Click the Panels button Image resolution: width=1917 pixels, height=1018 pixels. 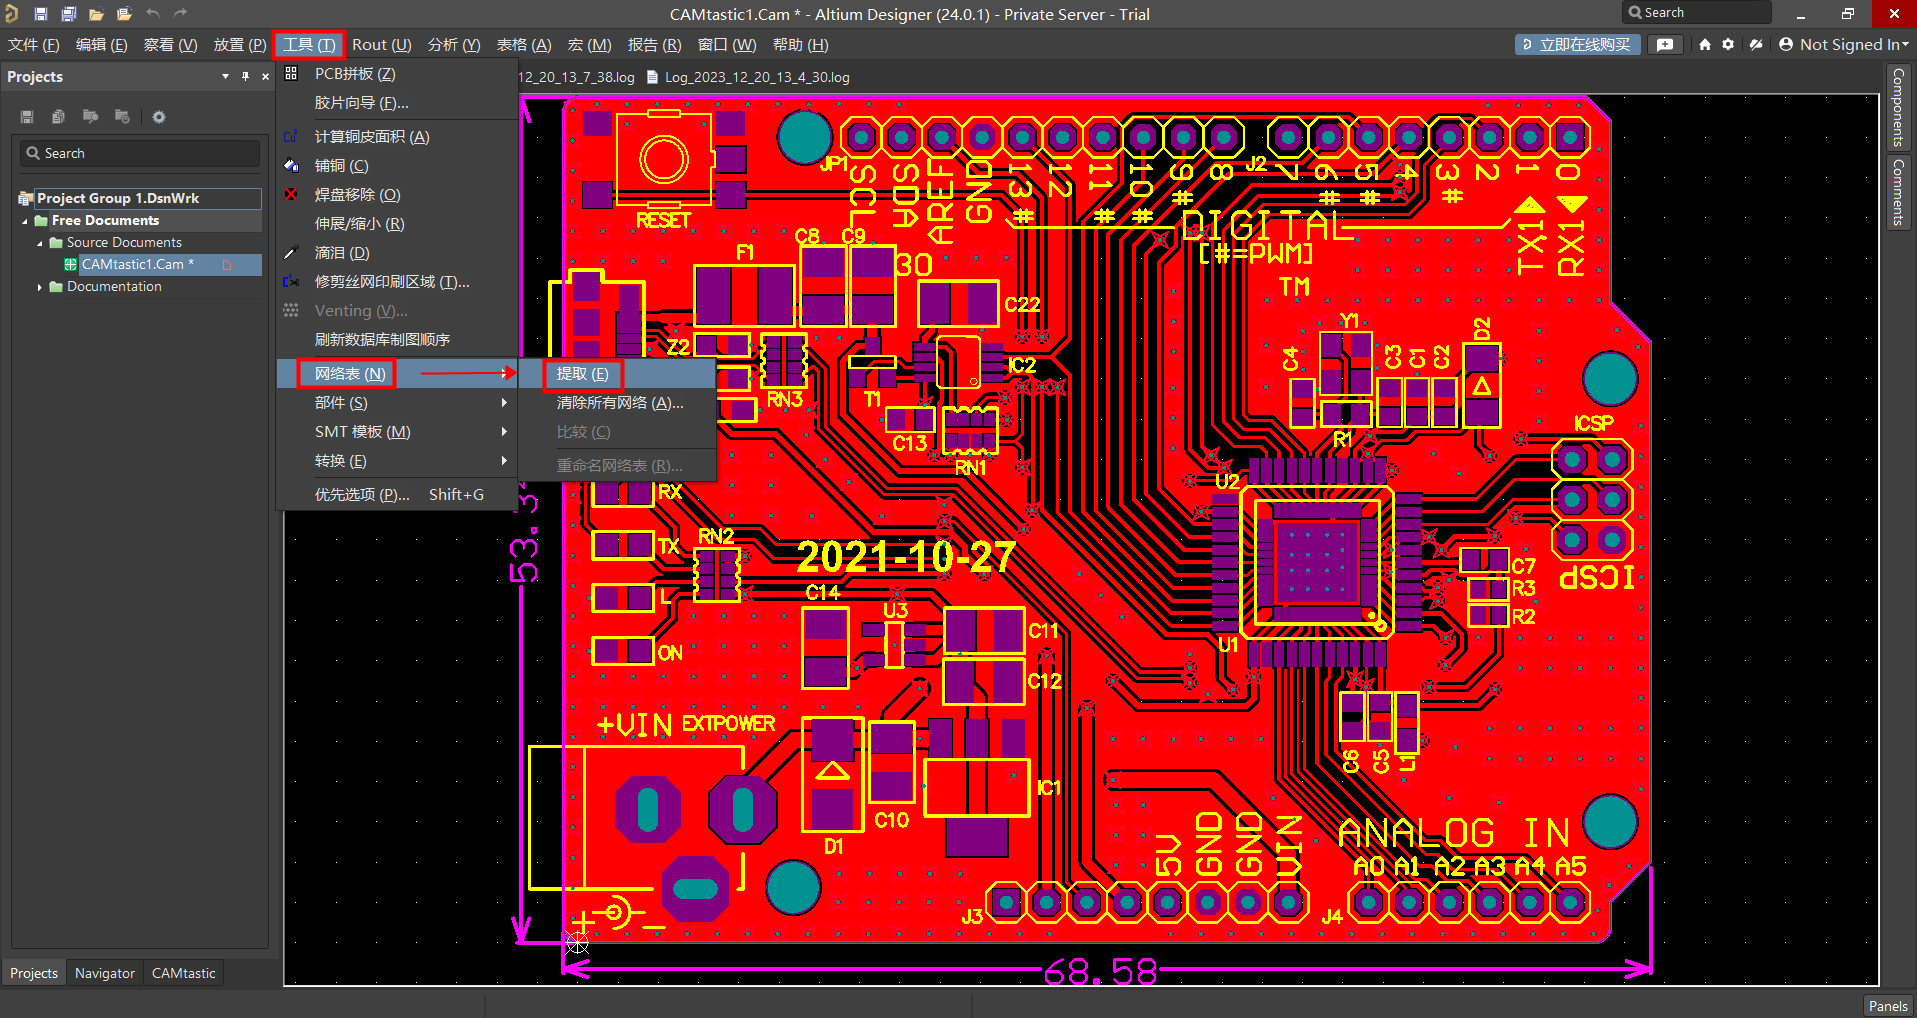coord(1887,1006)
